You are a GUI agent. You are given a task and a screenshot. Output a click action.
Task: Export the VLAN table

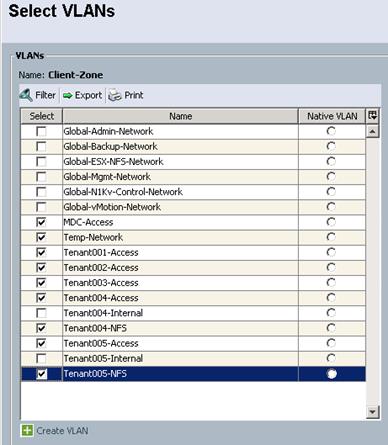click(82, 95)
